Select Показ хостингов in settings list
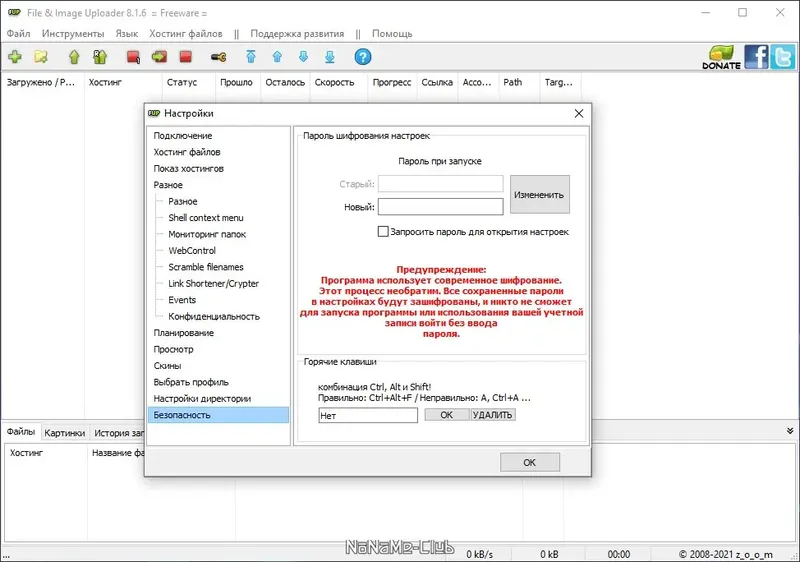 tap(188, 168)
